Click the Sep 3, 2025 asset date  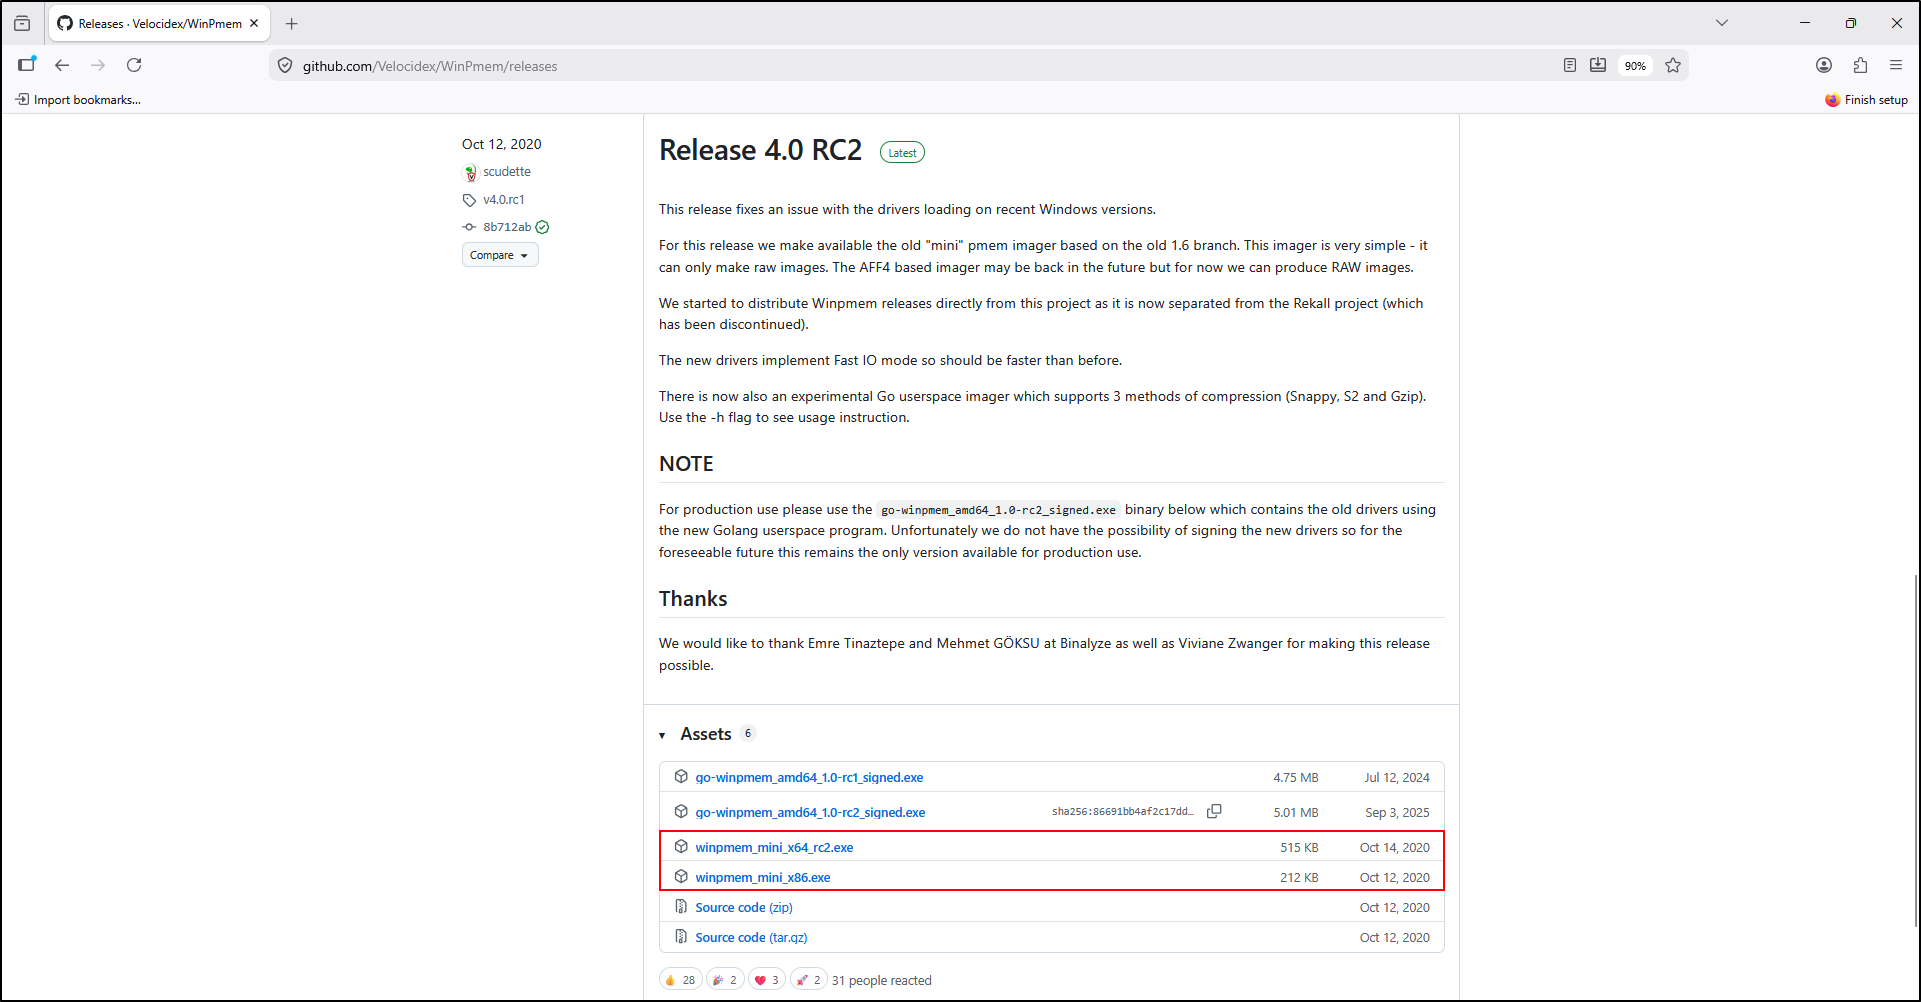[x=1397, y=812]
